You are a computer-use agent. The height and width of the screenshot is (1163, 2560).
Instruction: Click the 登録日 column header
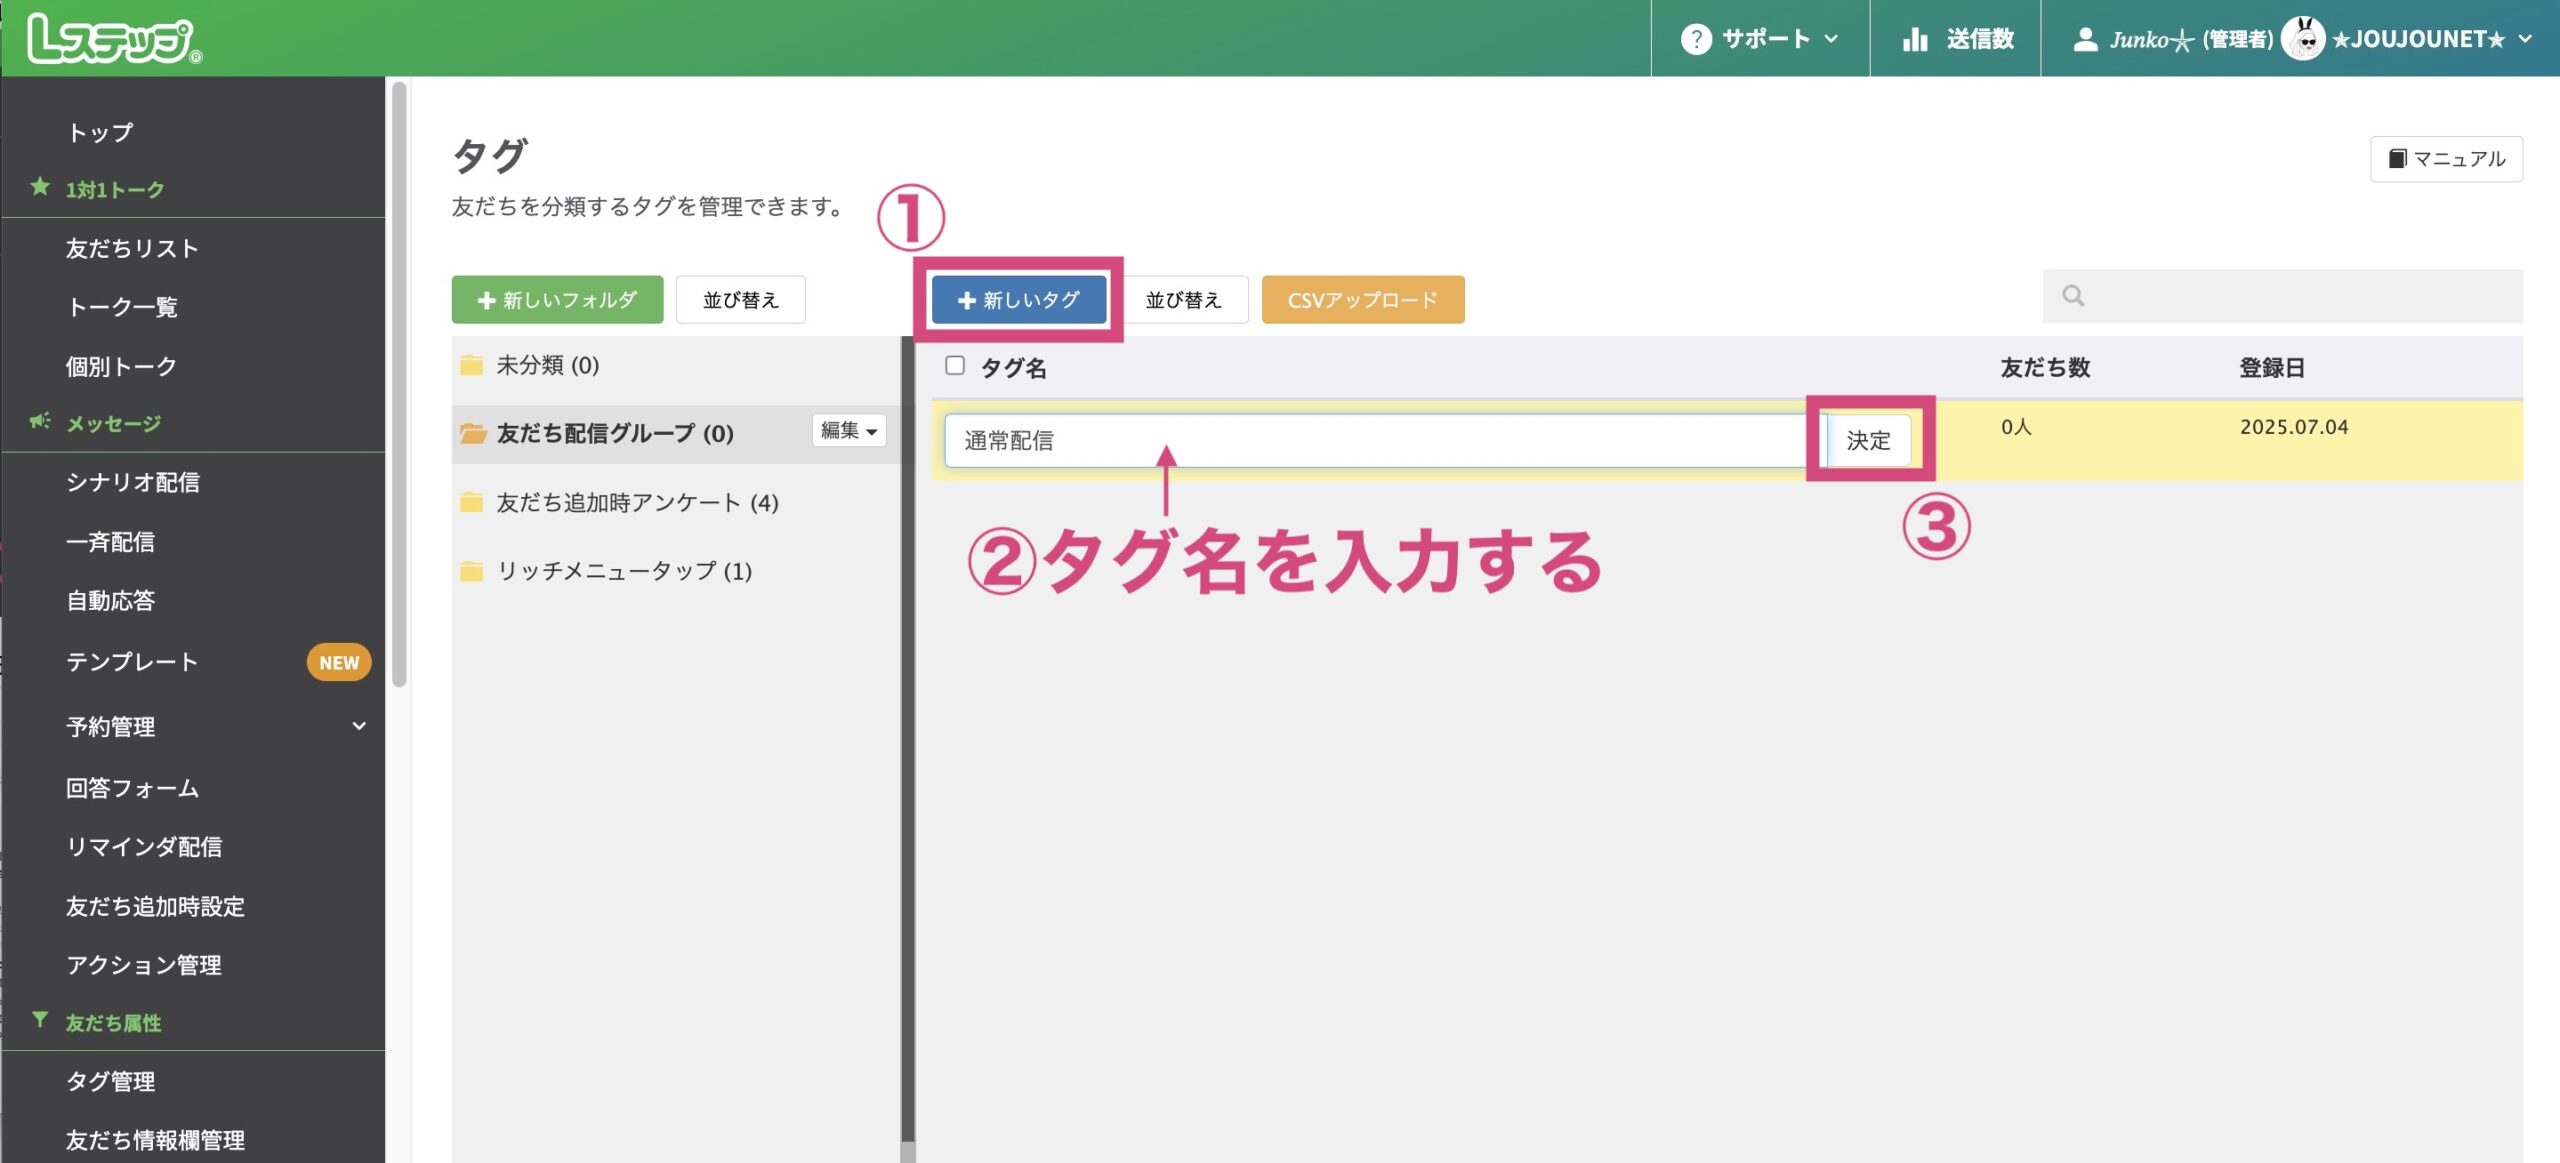click(x=2272, y=367)
